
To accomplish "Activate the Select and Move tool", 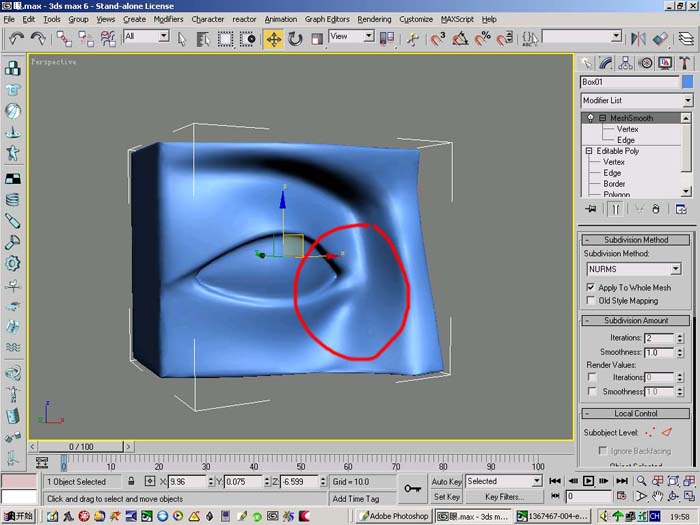I will [273, 39].
